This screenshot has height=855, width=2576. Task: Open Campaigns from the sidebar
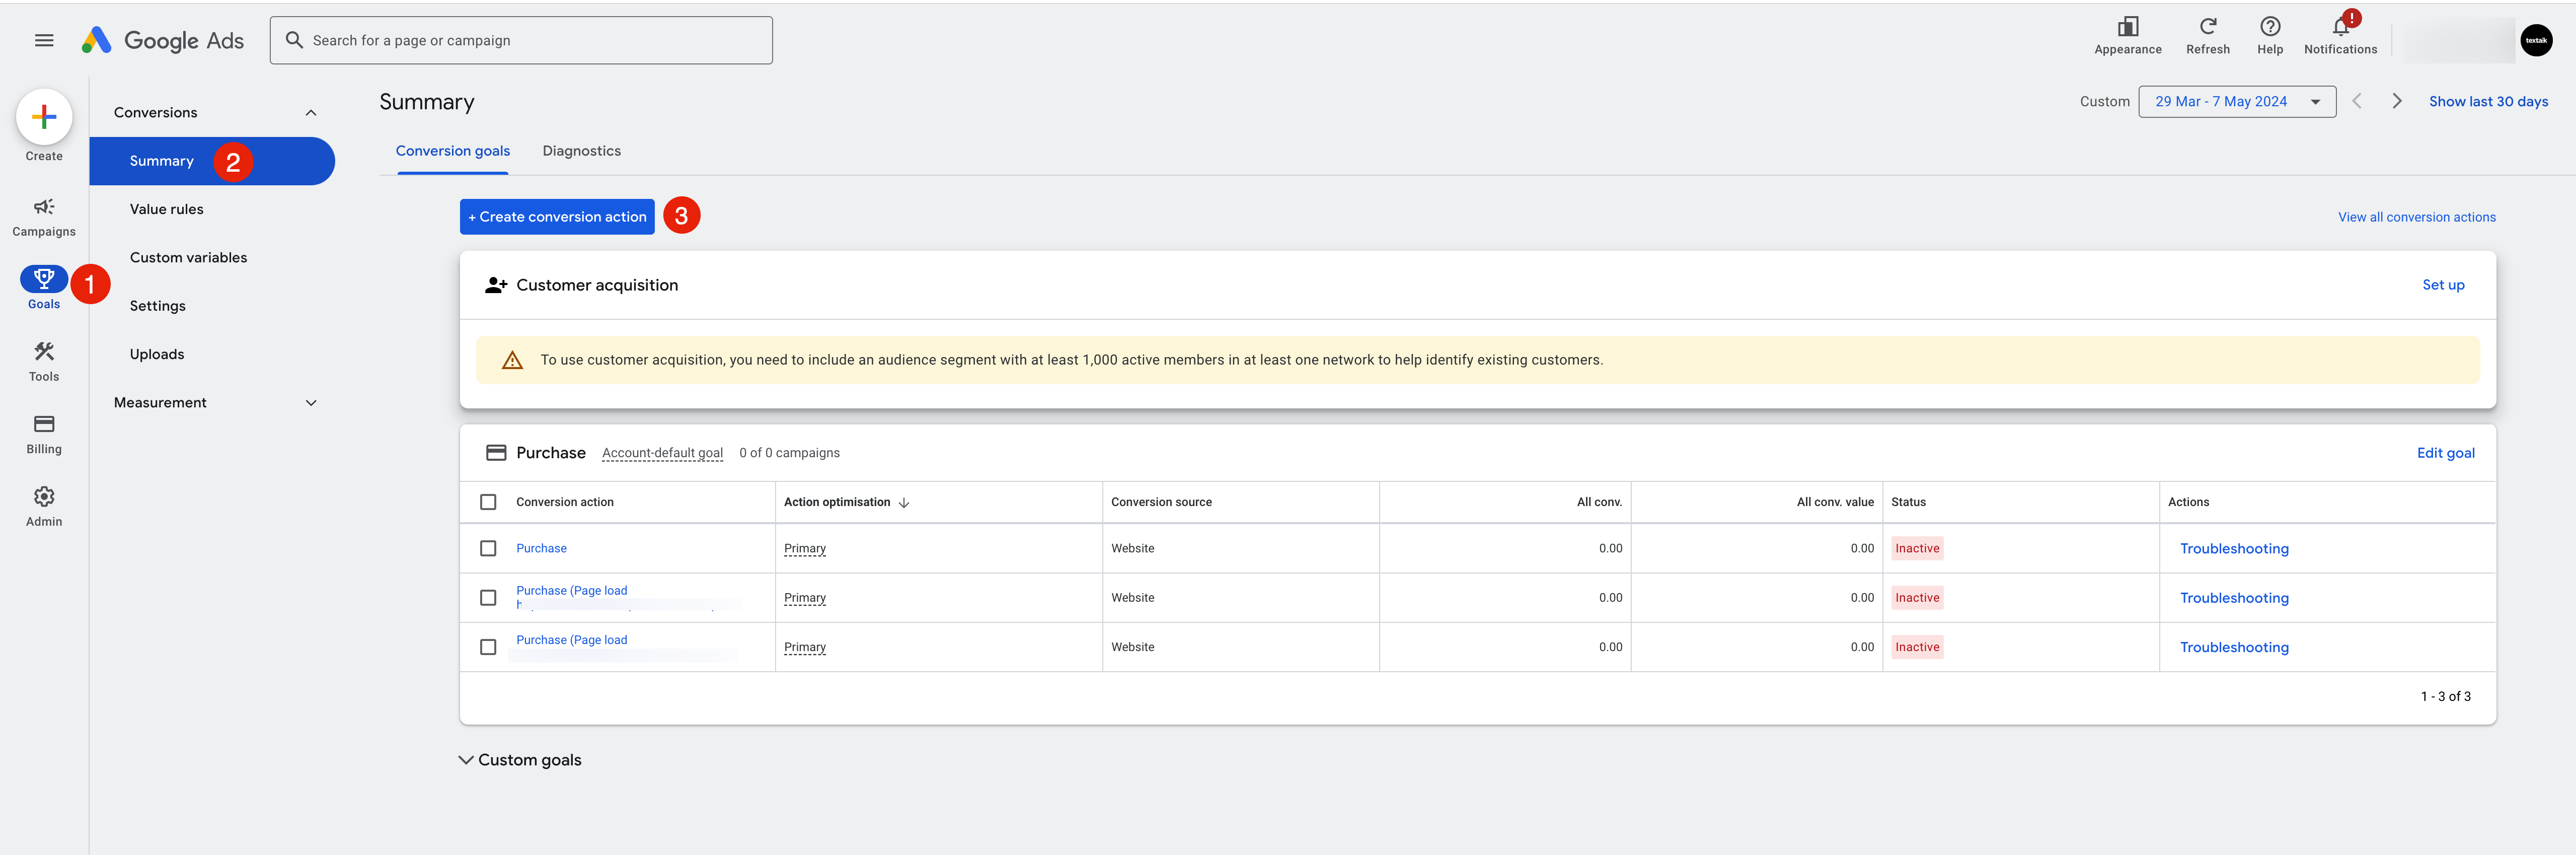(44, 216)
